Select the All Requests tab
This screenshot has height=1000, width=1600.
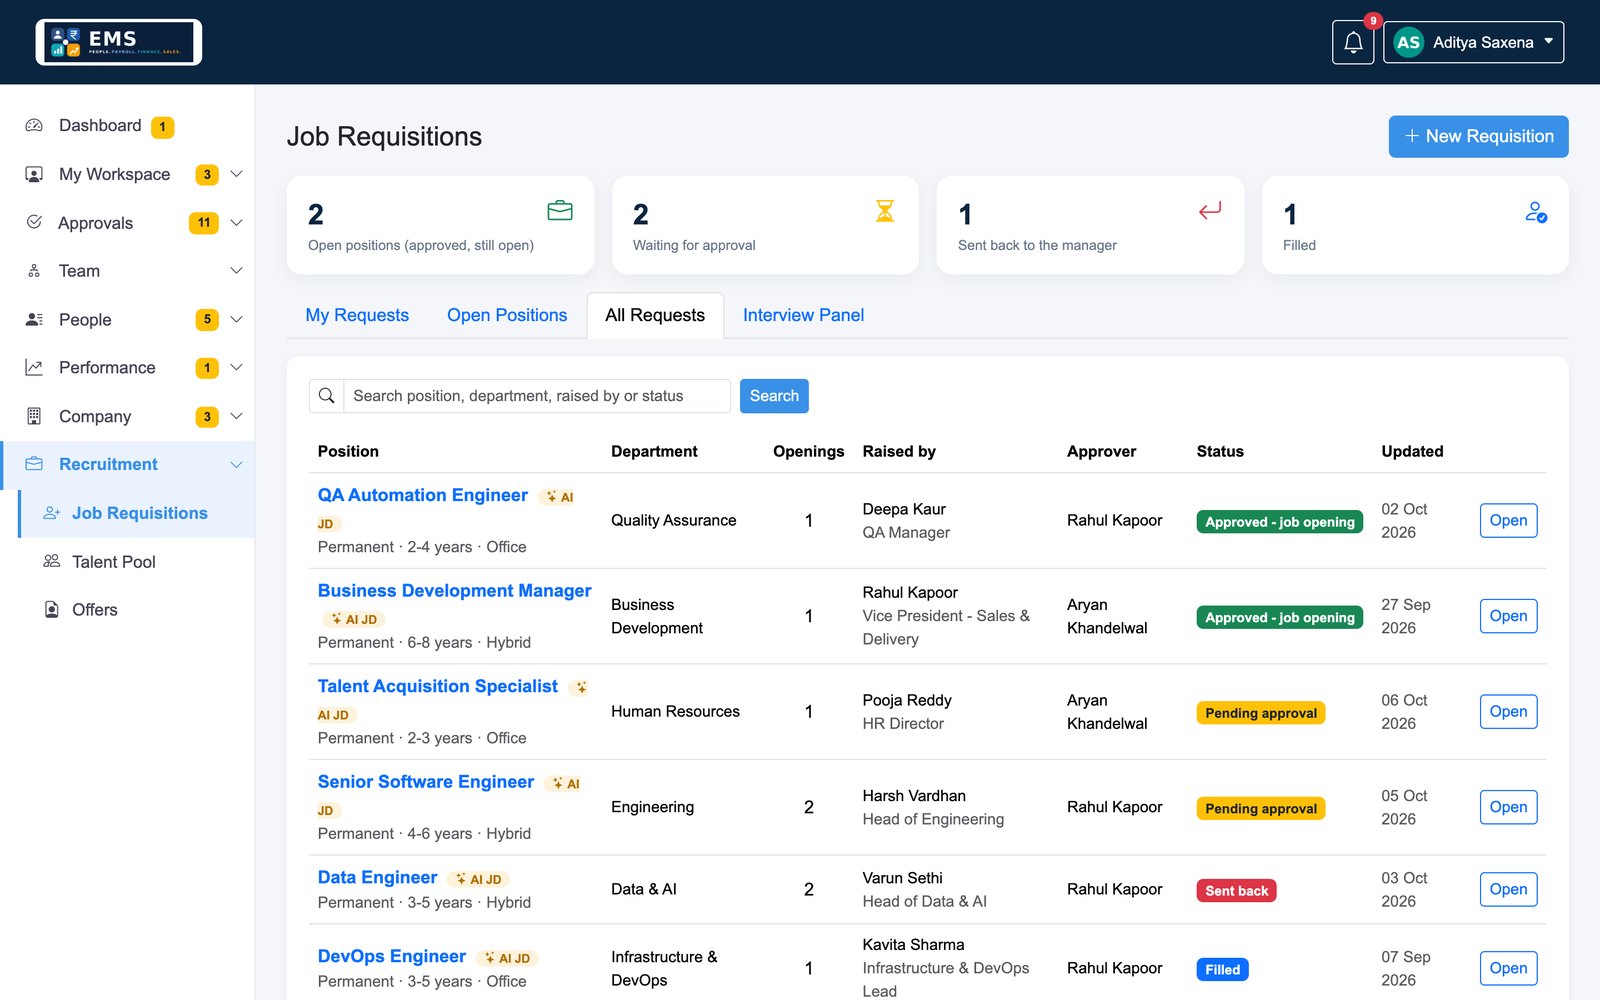pyautogui.click(x=655, y=315)
